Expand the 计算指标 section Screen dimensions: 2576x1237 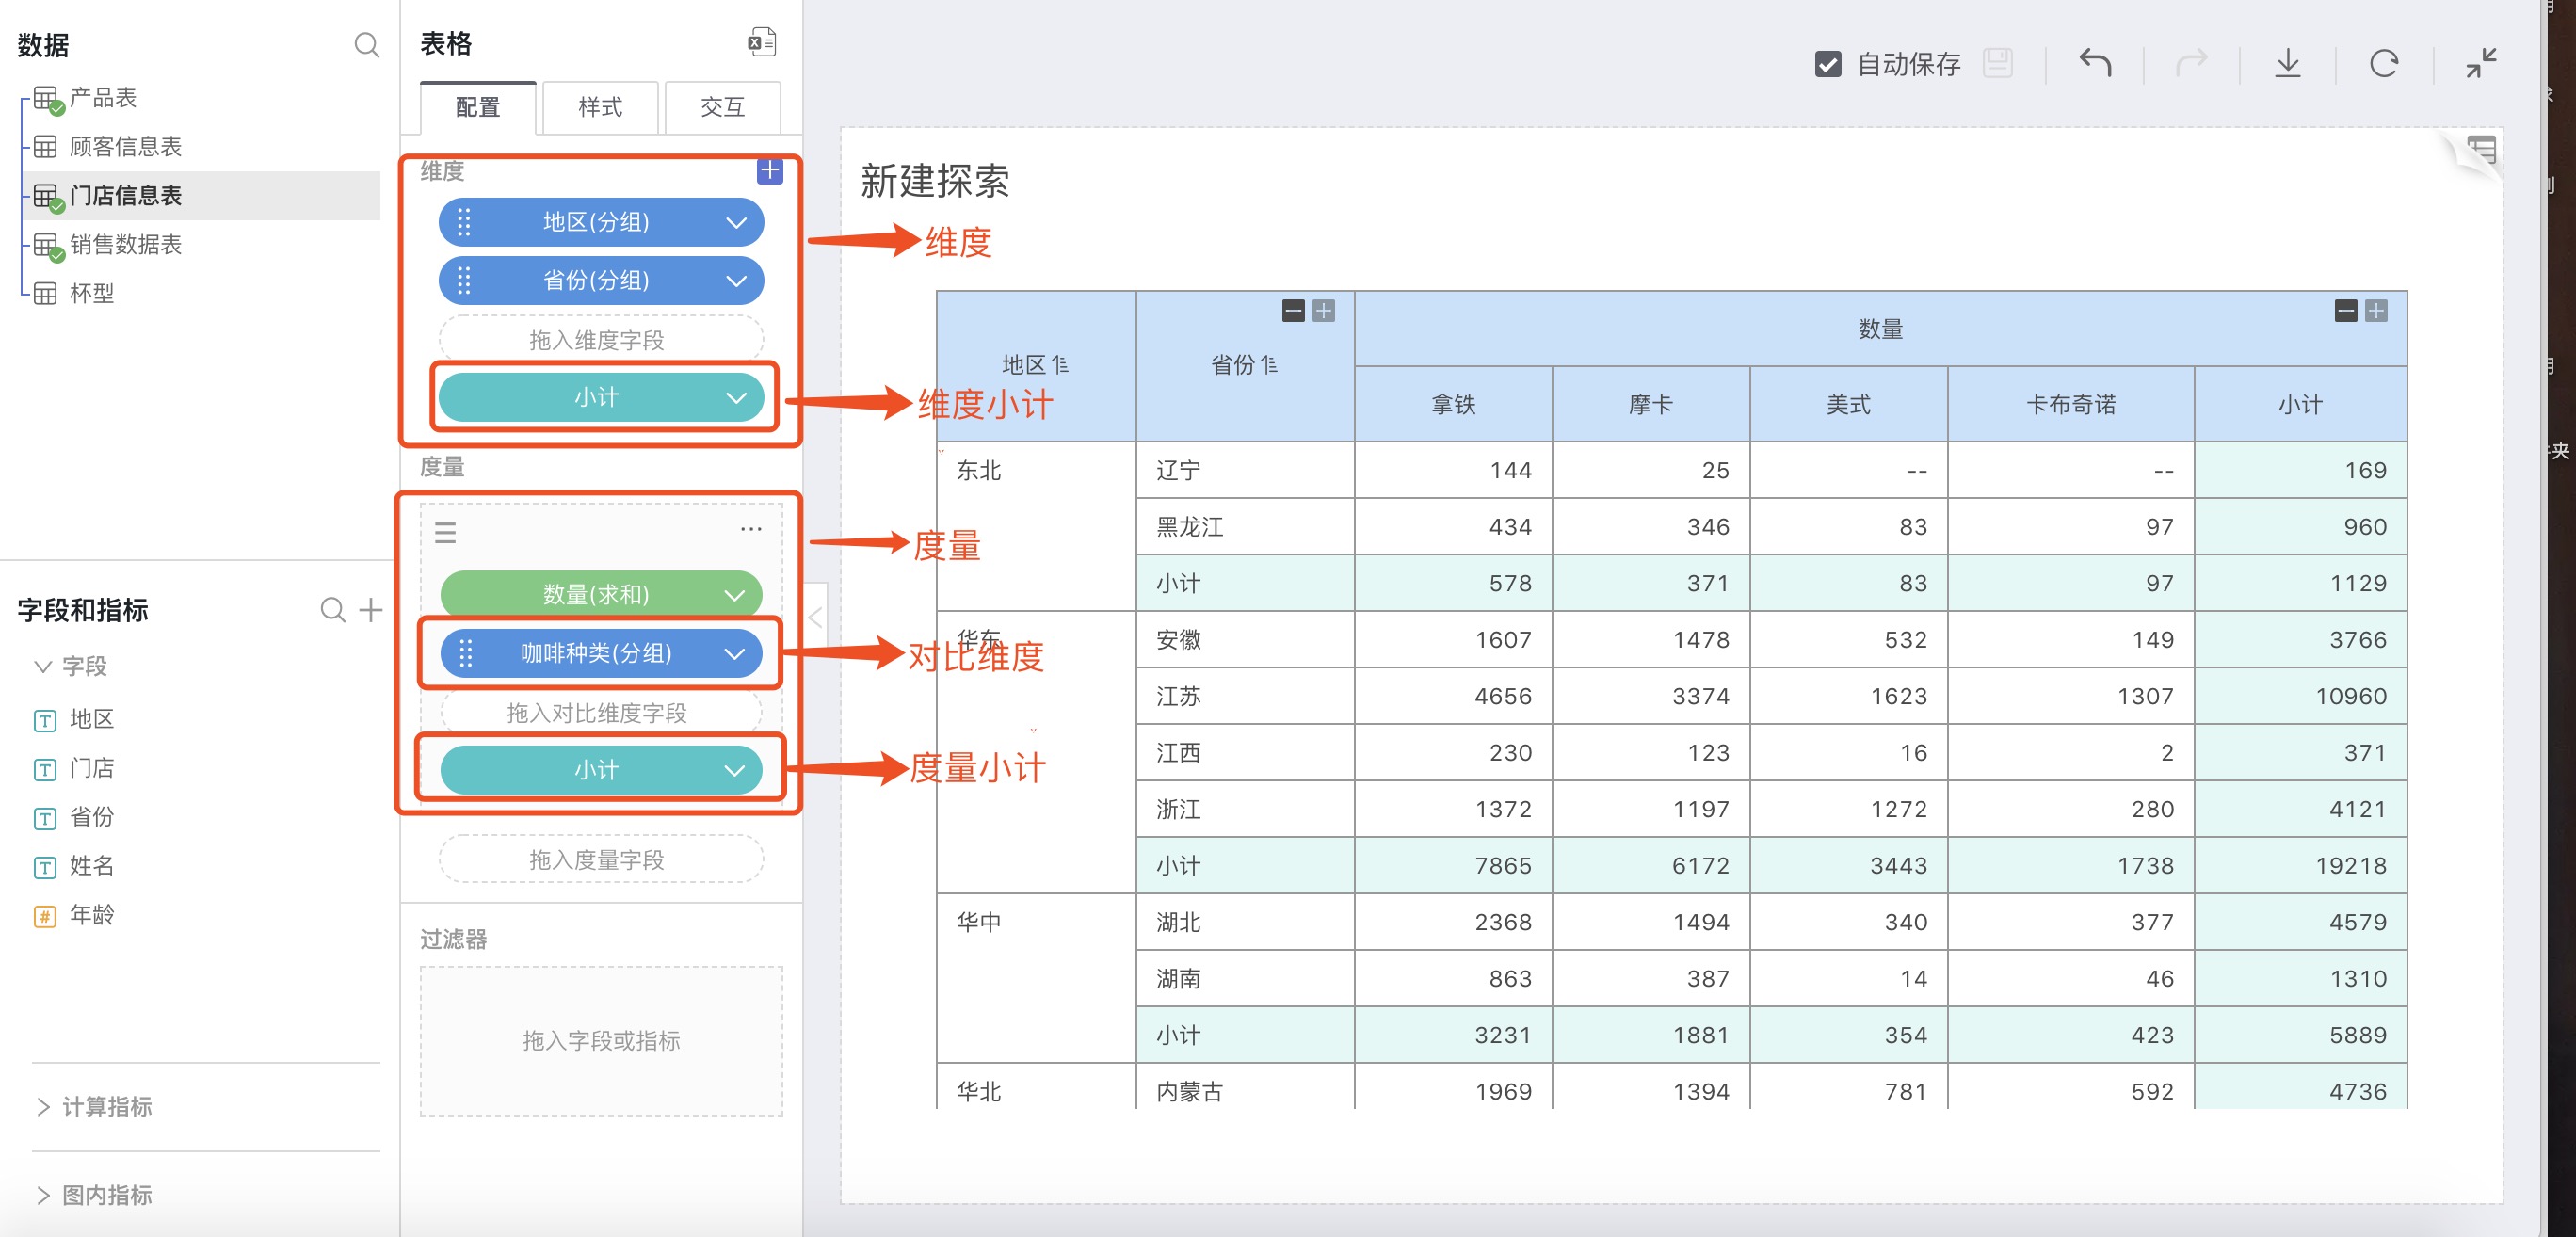[43, 1106]
